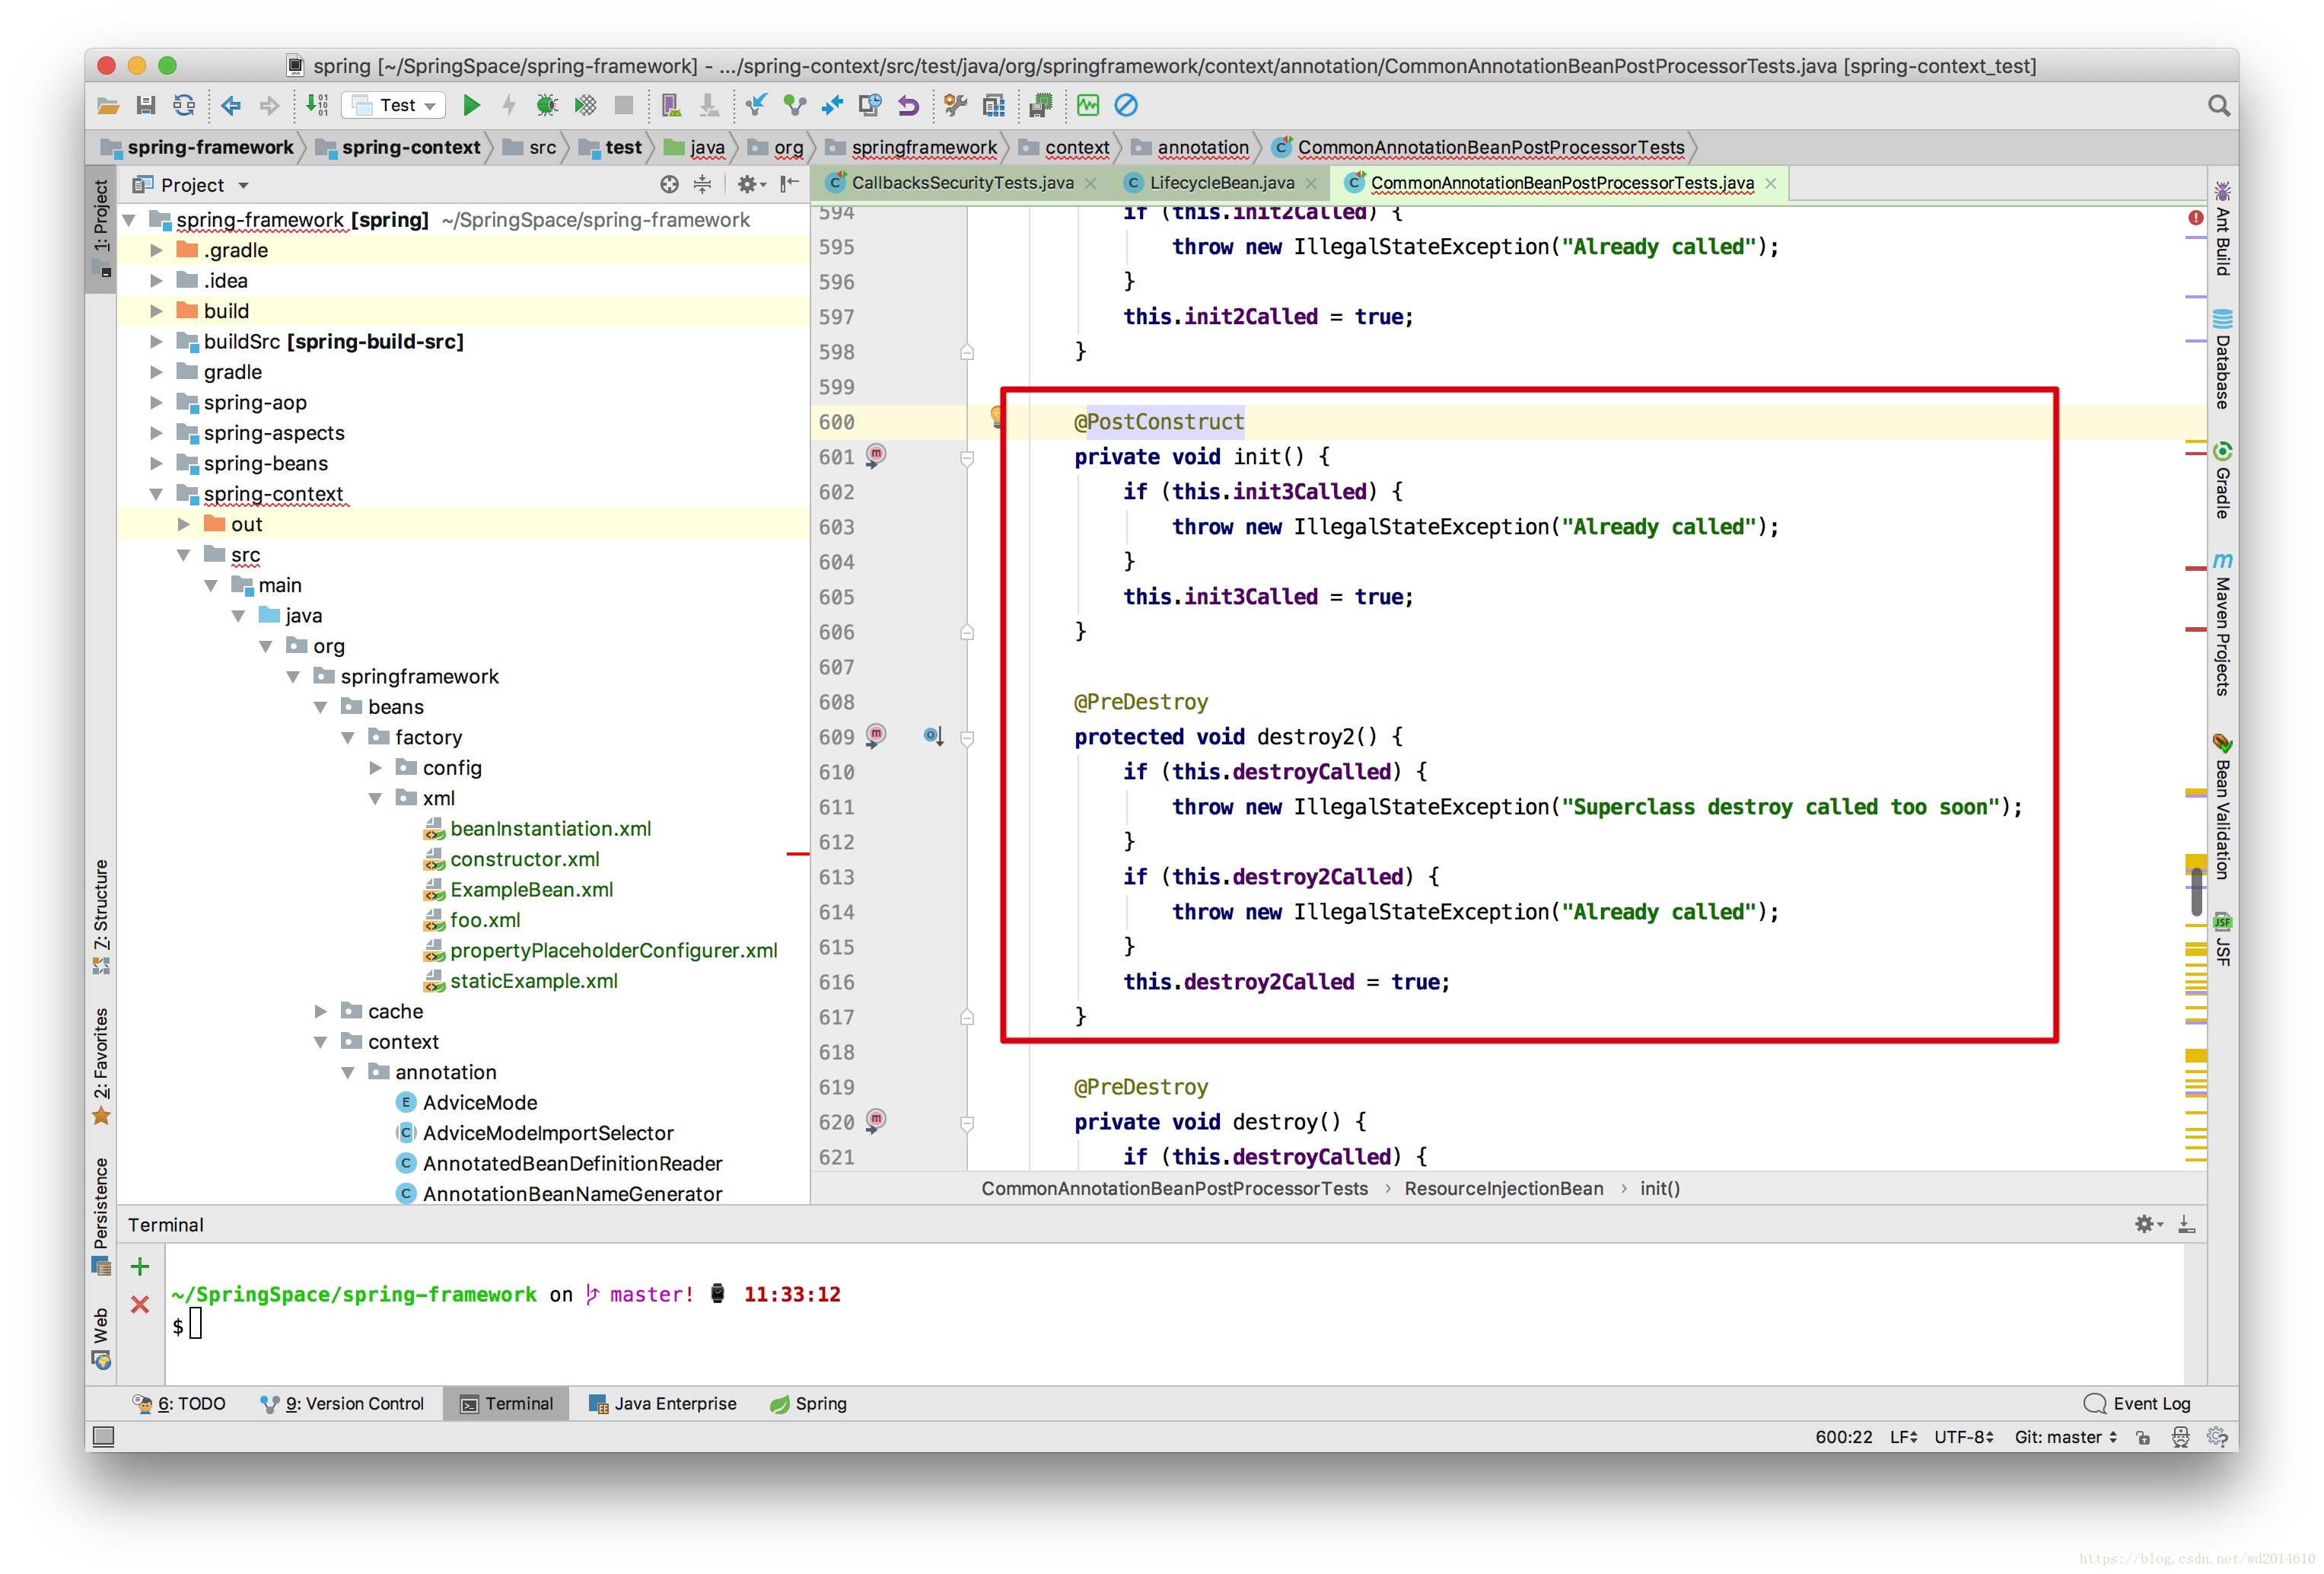This screenshot has width=2324, height=1574.
Task: Click the VCS Commit icon
Action: pyautogui.click(x=794, y=105)
